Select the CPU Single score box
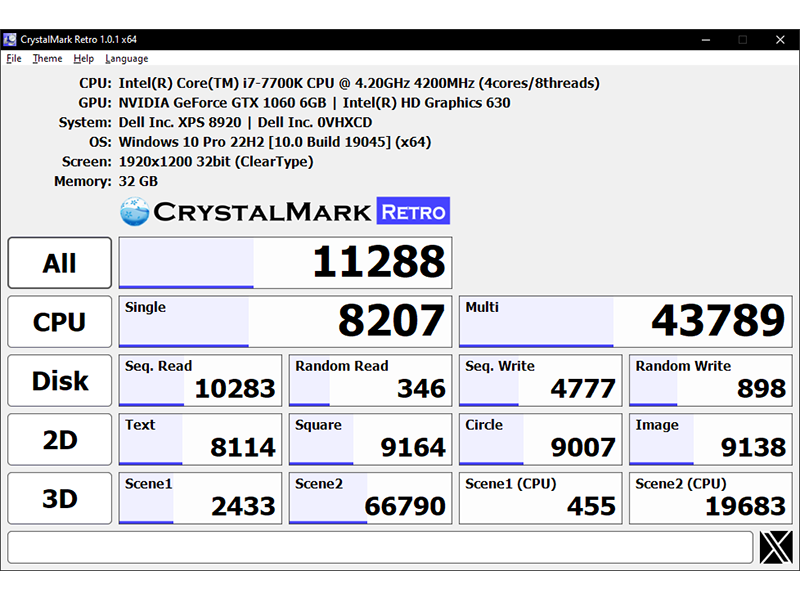 click(285, 322)
